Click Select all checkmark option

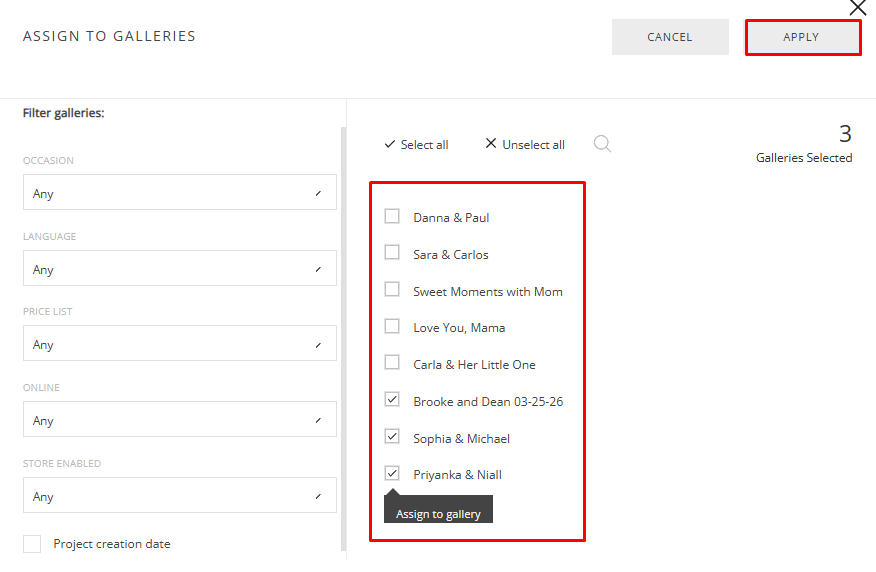tap(416, 144)
